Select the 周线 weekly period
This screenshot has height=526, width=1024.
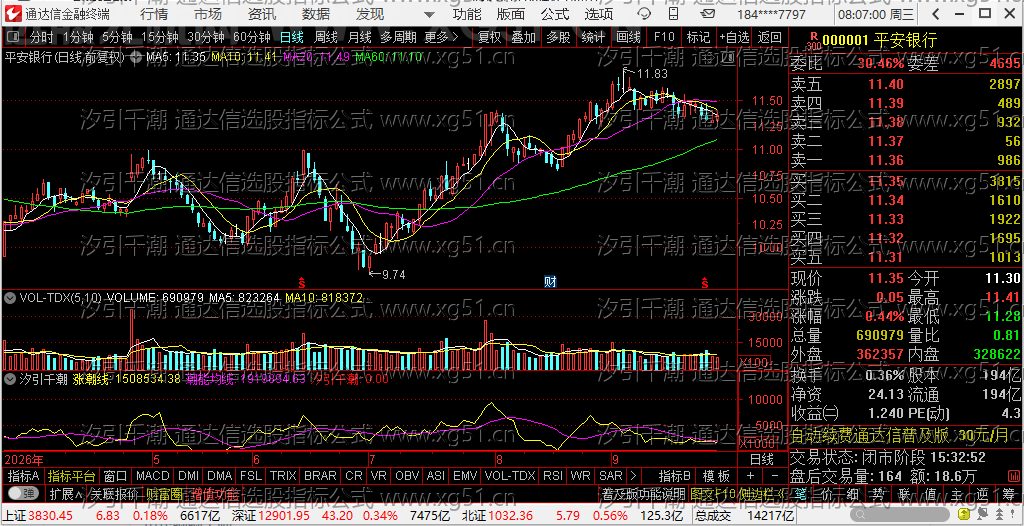click(x=326, y=37)
